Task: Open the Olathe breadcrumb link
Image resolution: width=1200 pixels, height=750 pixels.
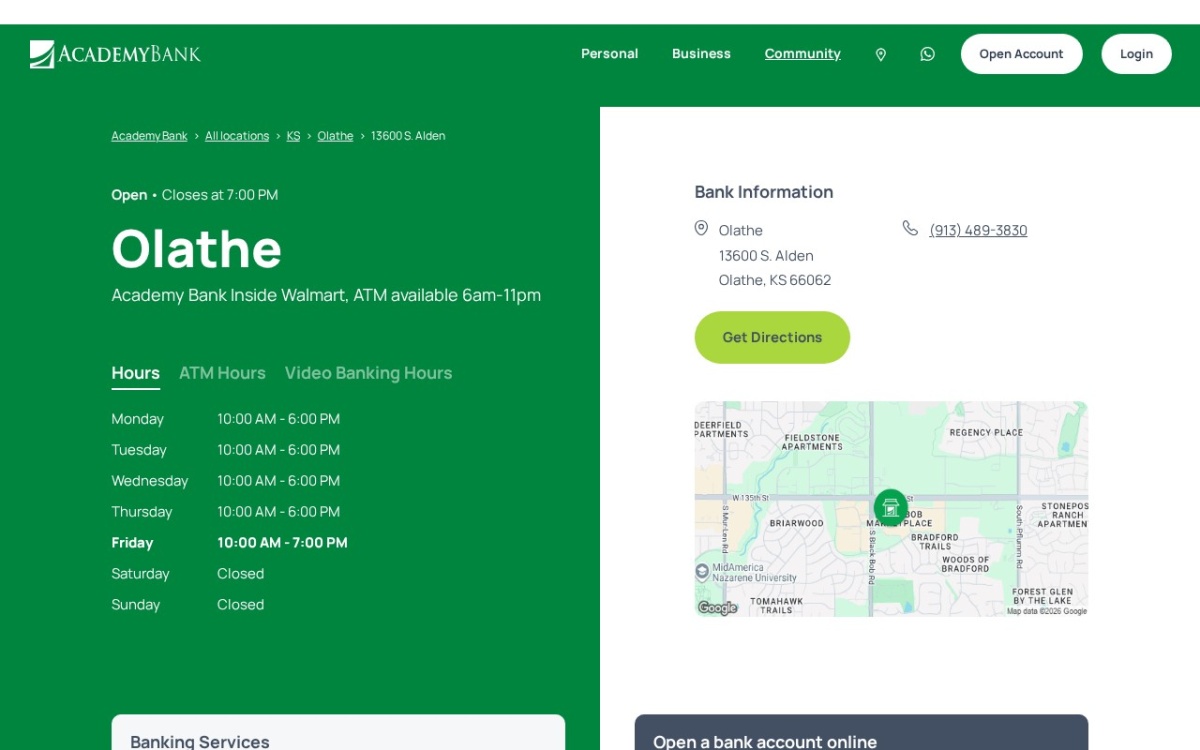Action: coord(335,136)
